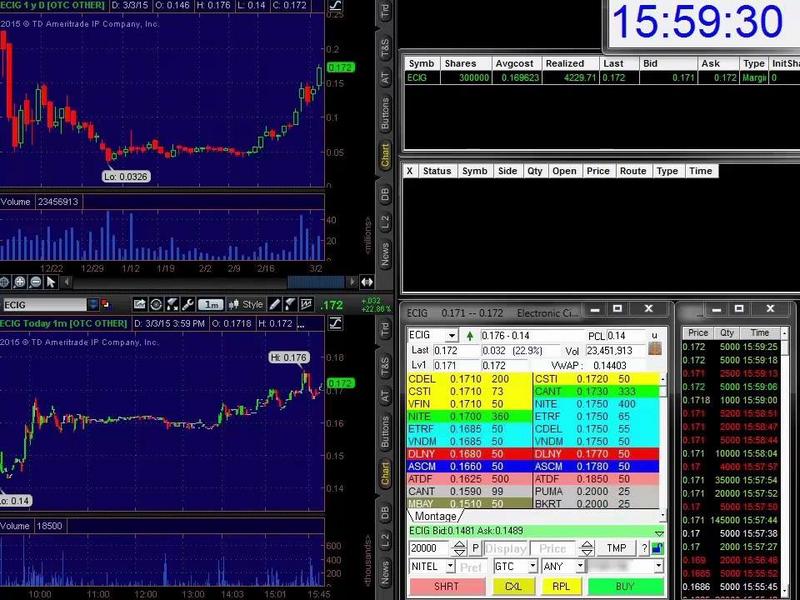Open symbol dropdown arrow next to ECIG chart field
This screenshot has height=600, width=800.
93,305
